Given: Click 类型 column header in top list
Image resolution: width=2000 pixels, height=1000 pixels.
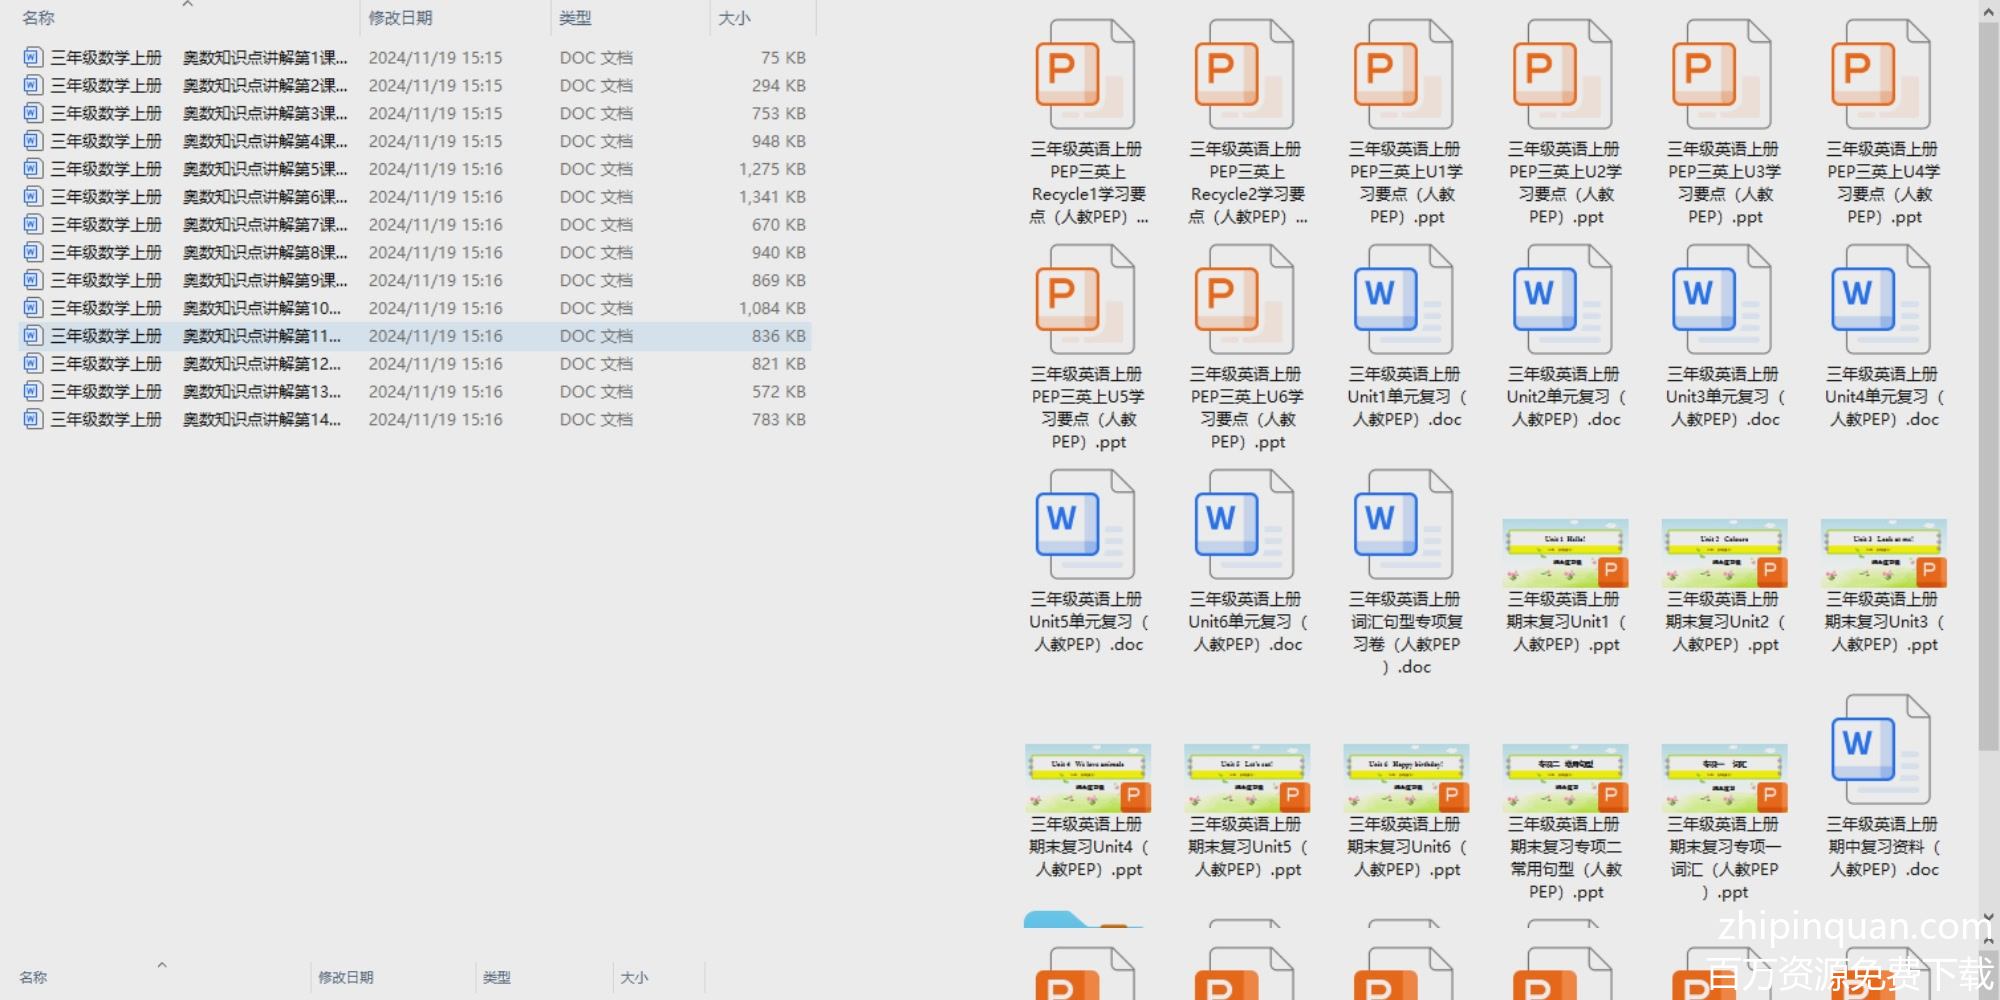Looking at the screenshot, I should 575,18.
